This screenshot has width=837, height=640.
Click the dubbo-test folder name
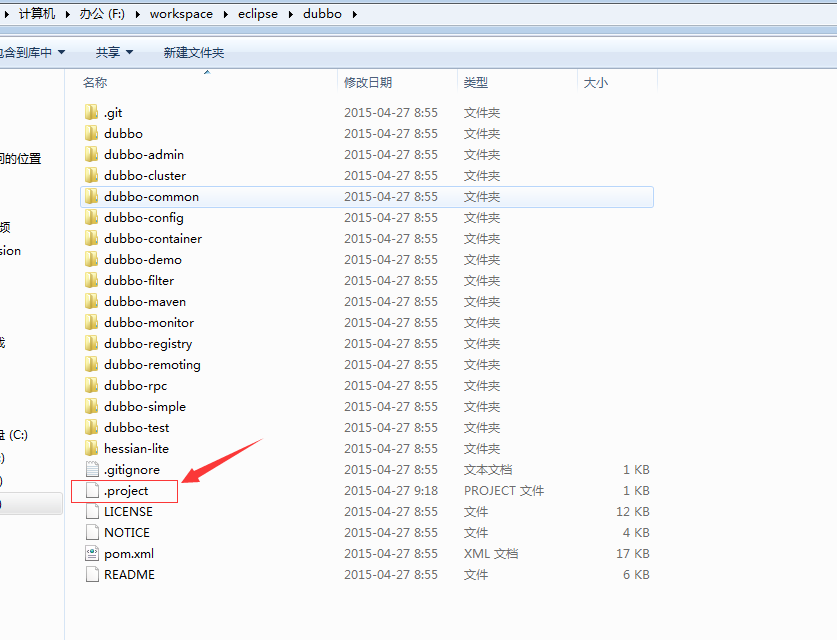tap(137, 427)
